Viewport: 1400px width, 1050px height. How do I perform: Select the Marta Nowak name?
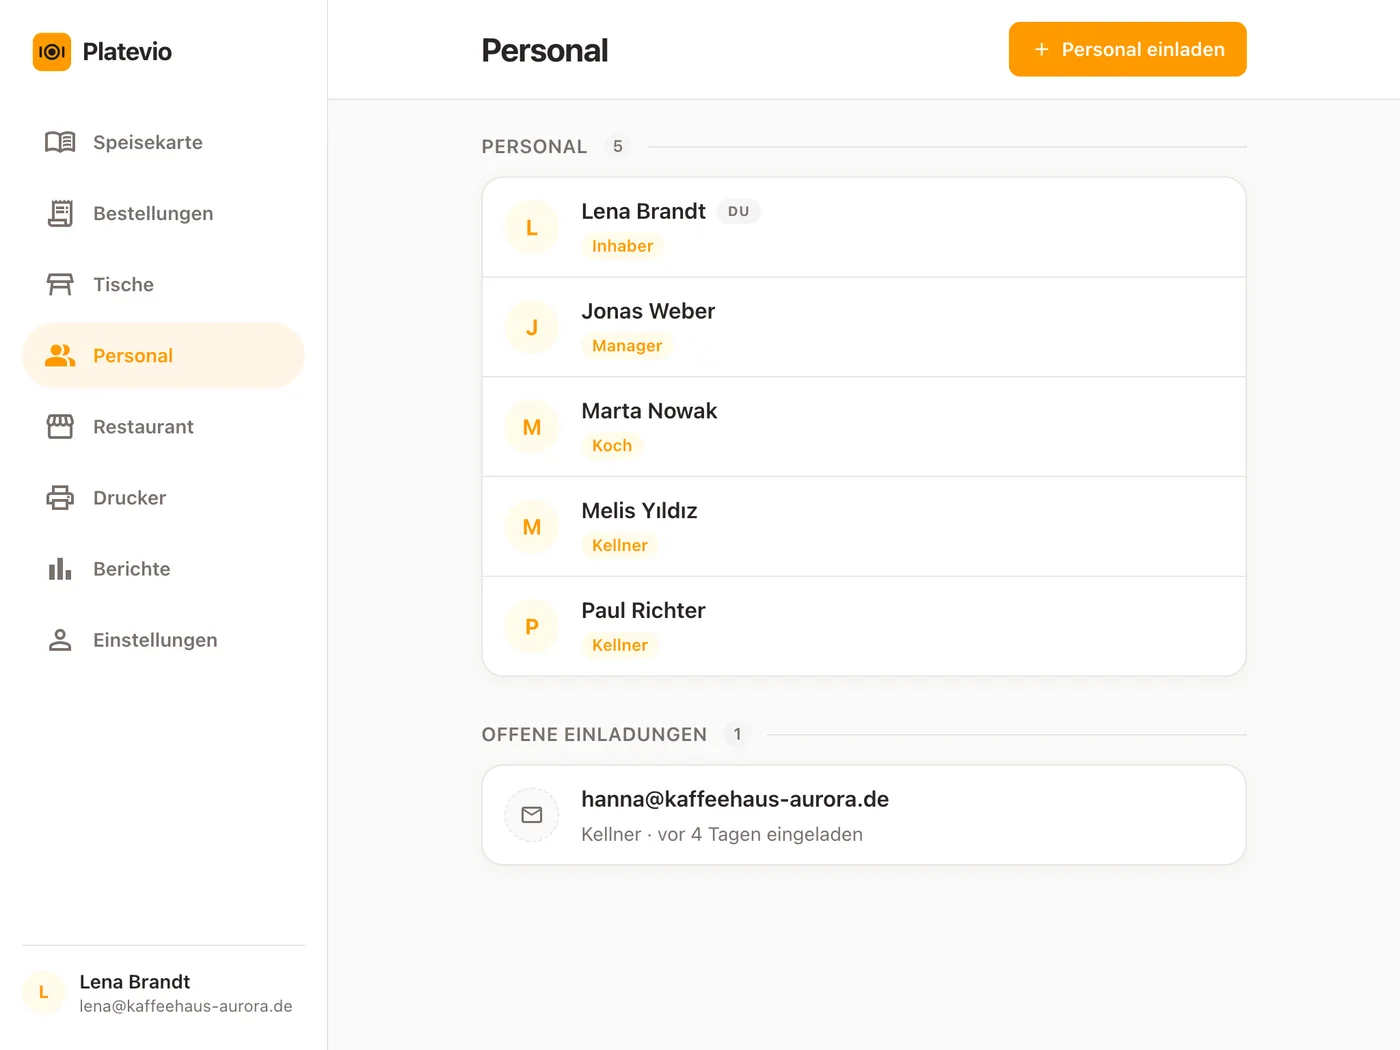click(x=649, y=411)
